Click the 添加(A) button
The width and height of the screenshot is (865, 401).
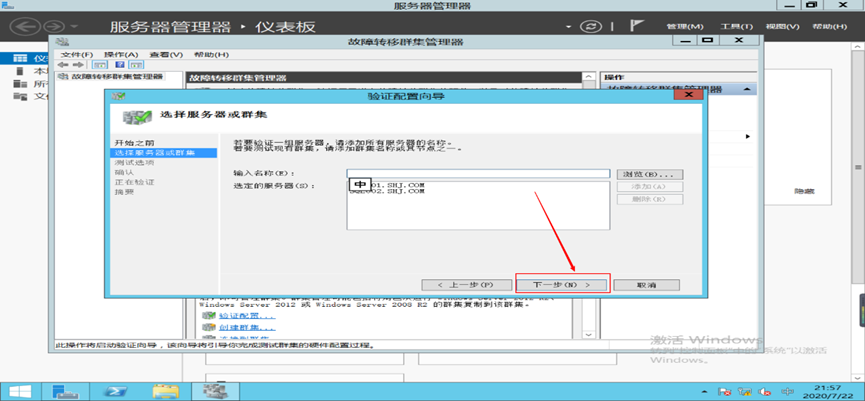tap(650, 186)
